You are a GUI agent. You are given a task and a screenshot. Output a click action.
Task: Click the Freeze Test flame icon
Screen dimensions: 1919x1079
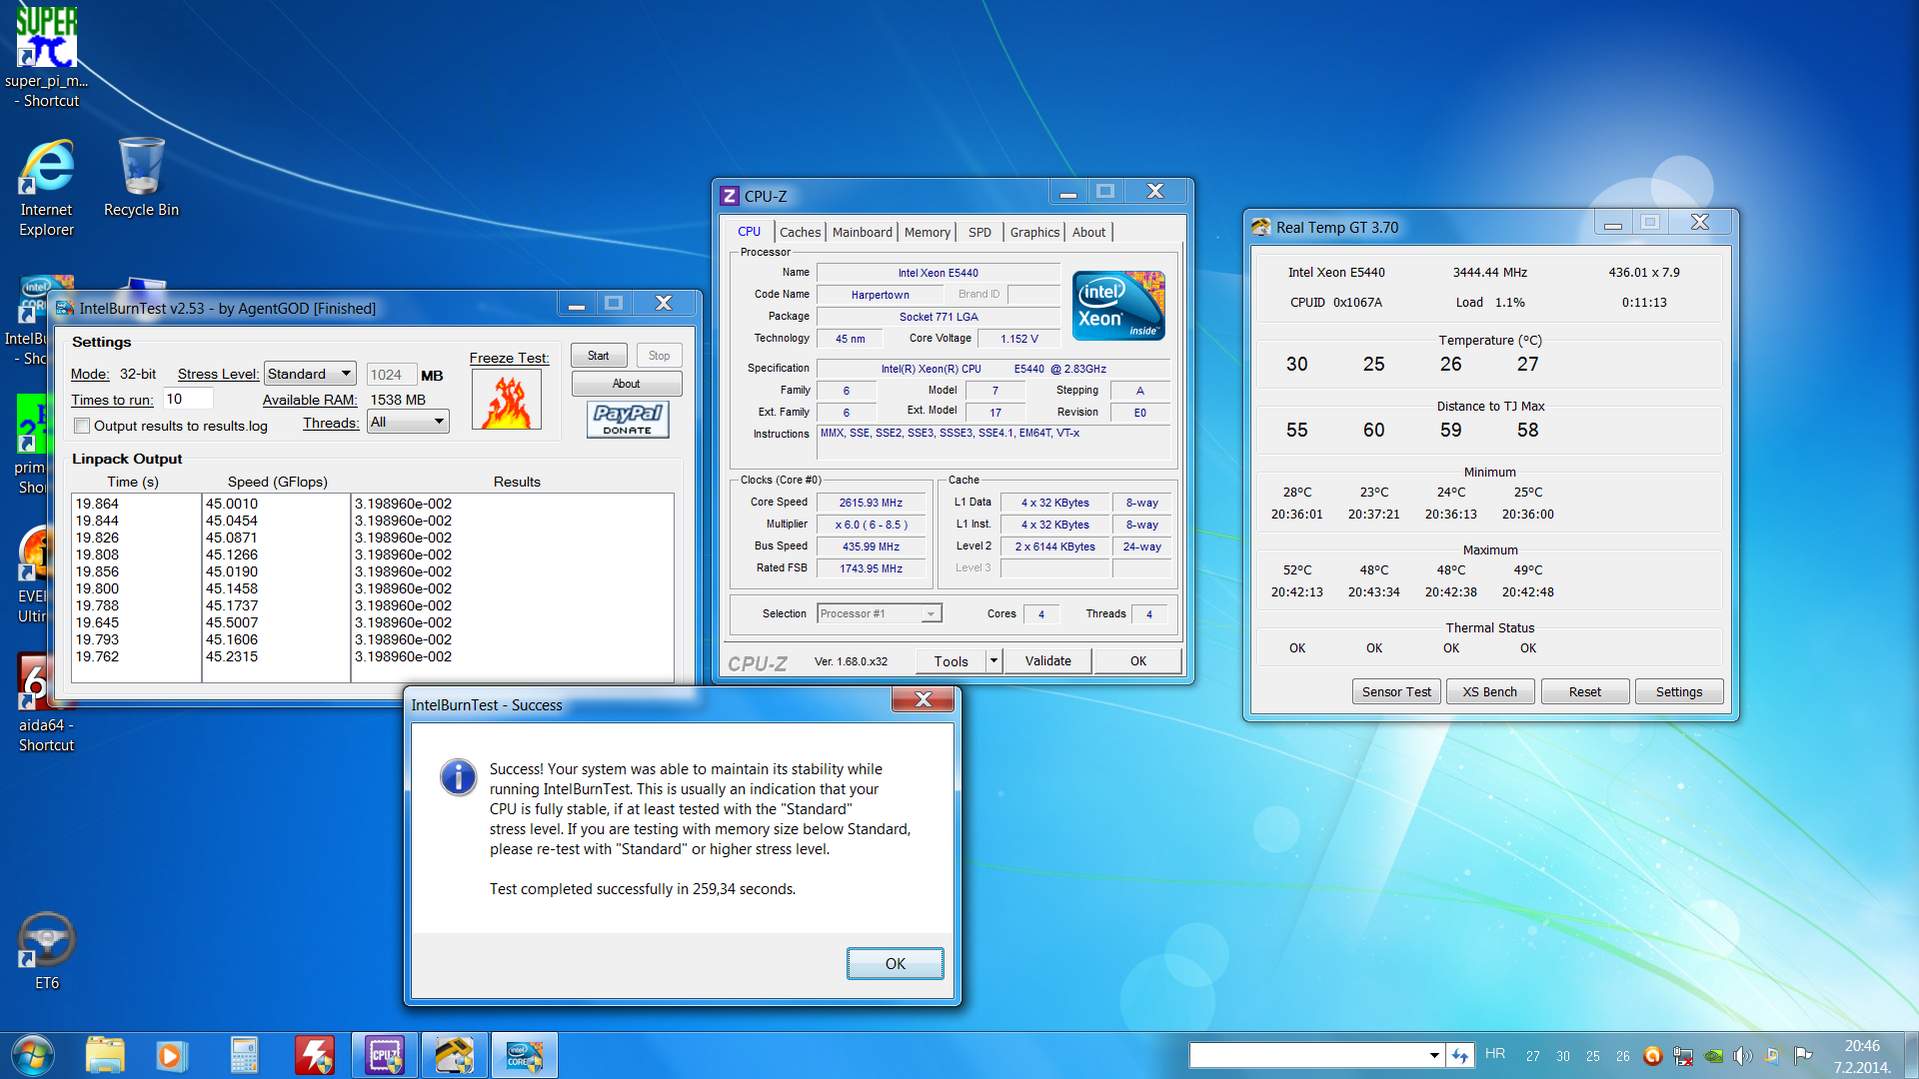pos(507,401)
